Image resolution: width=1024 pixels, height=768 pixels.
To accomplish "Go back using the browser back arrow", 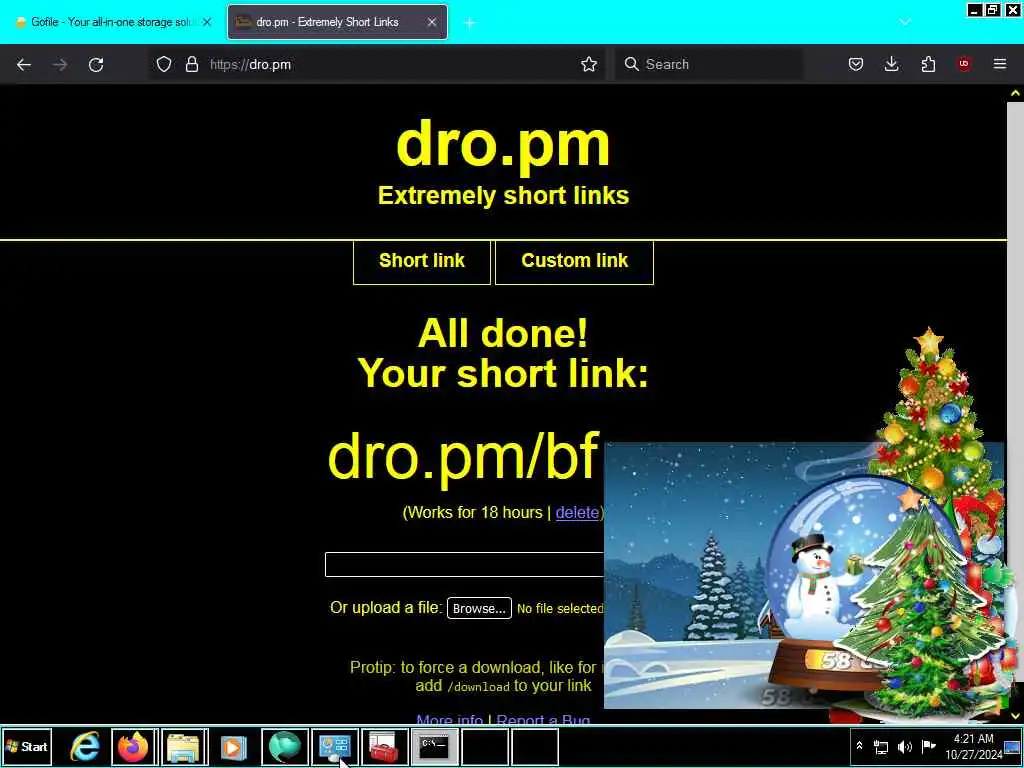I will click(24, 64).
